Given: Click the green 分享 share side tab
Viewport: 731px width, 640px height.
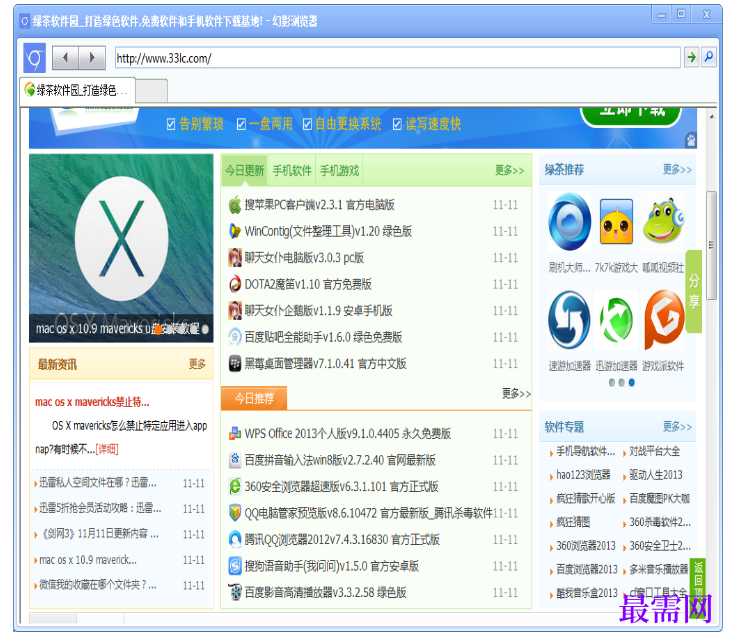Looking at the screenshot, I should [x=694, y=291].
